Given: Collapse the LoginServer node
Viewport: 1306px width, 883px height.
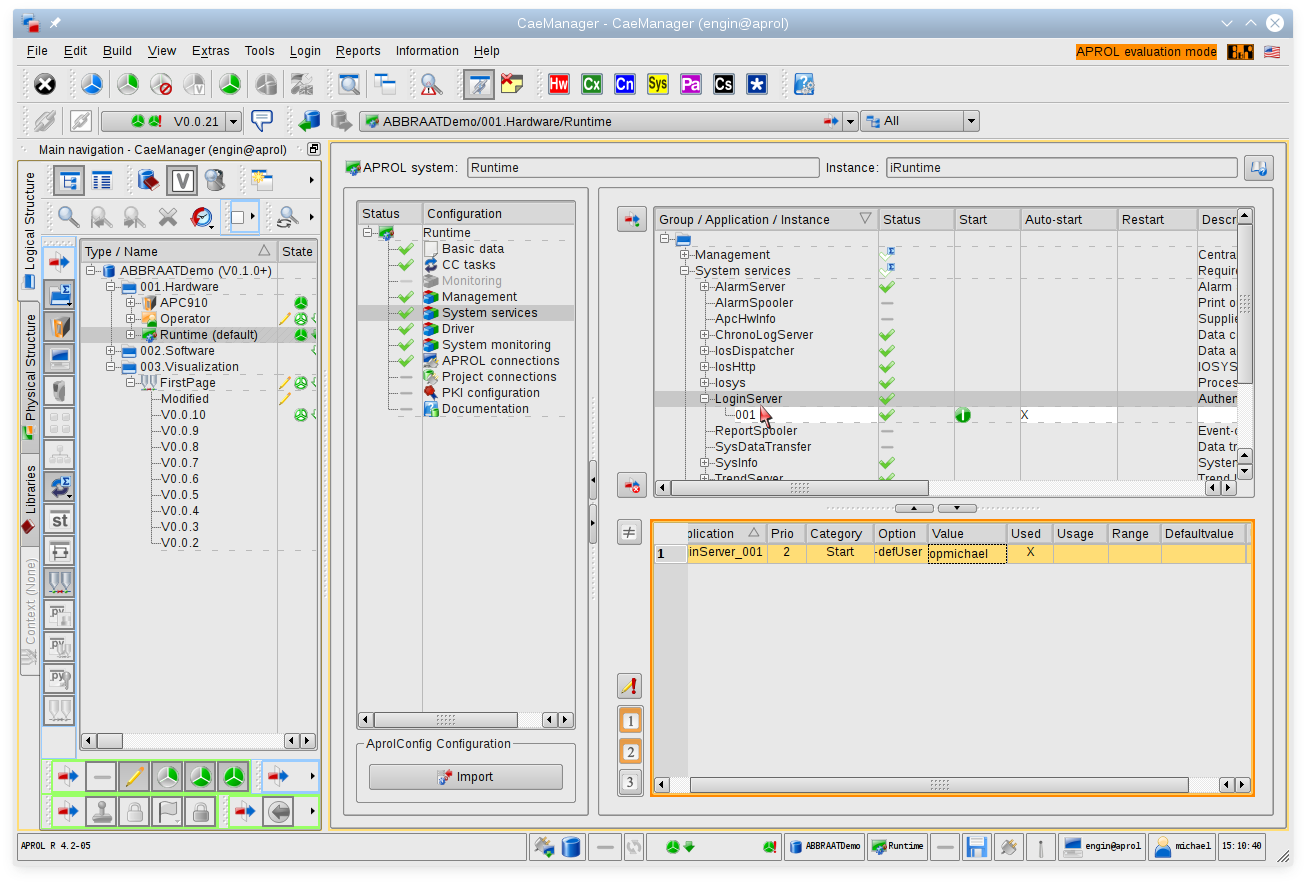Looking at the screenshot, I should click(705, 399).
